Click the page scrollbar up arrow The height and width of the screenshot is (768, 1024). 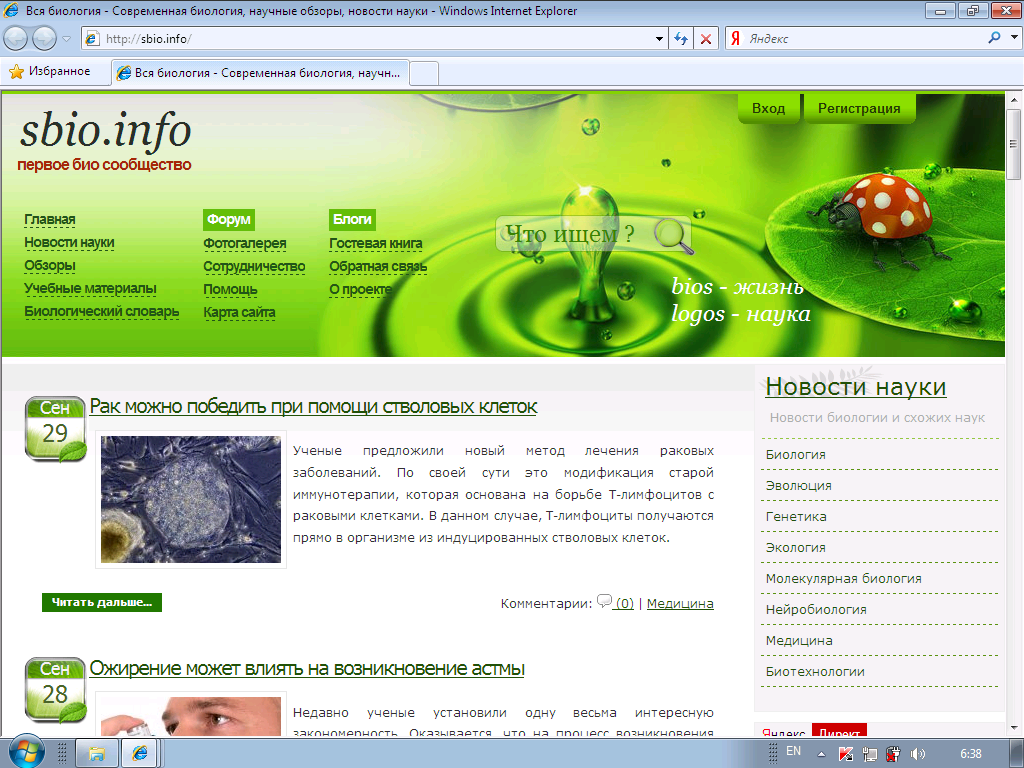(1014, 101)
